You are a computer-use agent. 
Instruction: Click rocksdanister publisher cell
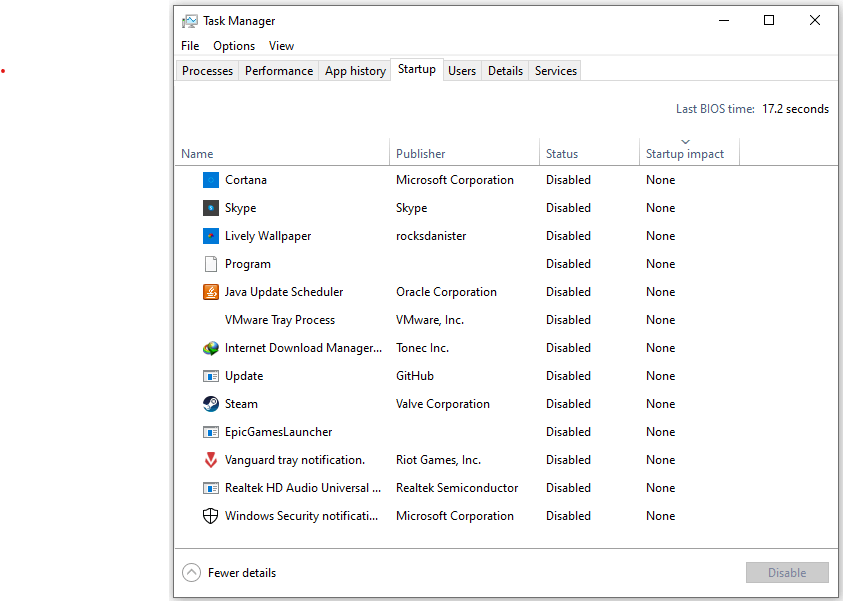[431, 236]
